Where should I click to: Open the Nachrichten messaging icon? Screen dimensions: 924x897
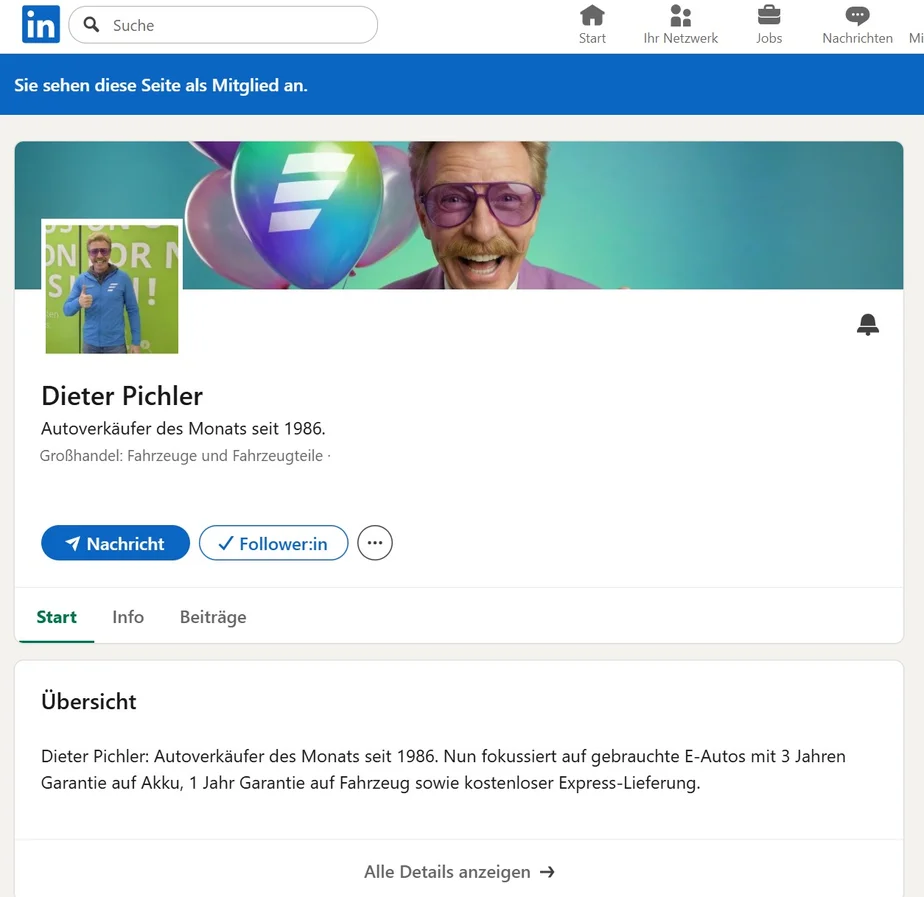[857, 16]
